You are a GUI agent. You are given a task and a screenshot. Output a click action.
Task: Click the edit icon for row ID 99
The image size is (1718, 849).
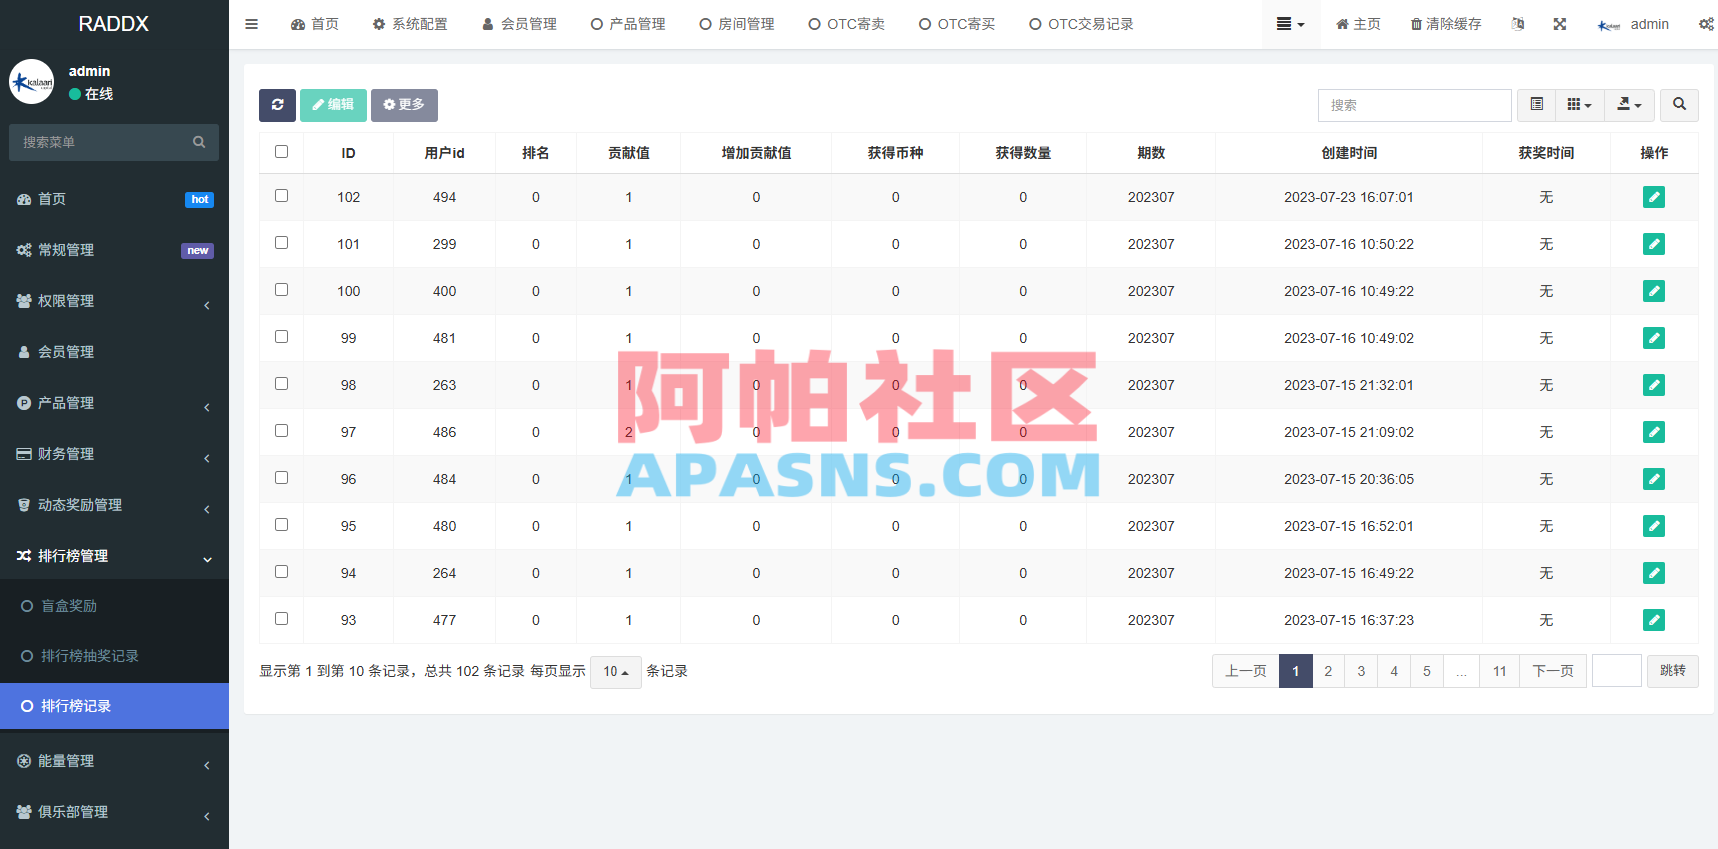1654,338
